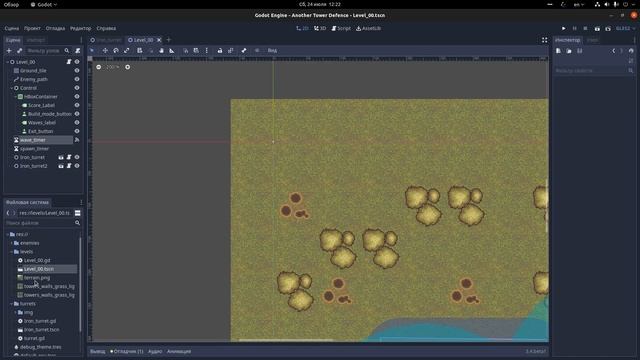
Task: Collapse the HBoxContainer node
Action: (x=16, y=97)
